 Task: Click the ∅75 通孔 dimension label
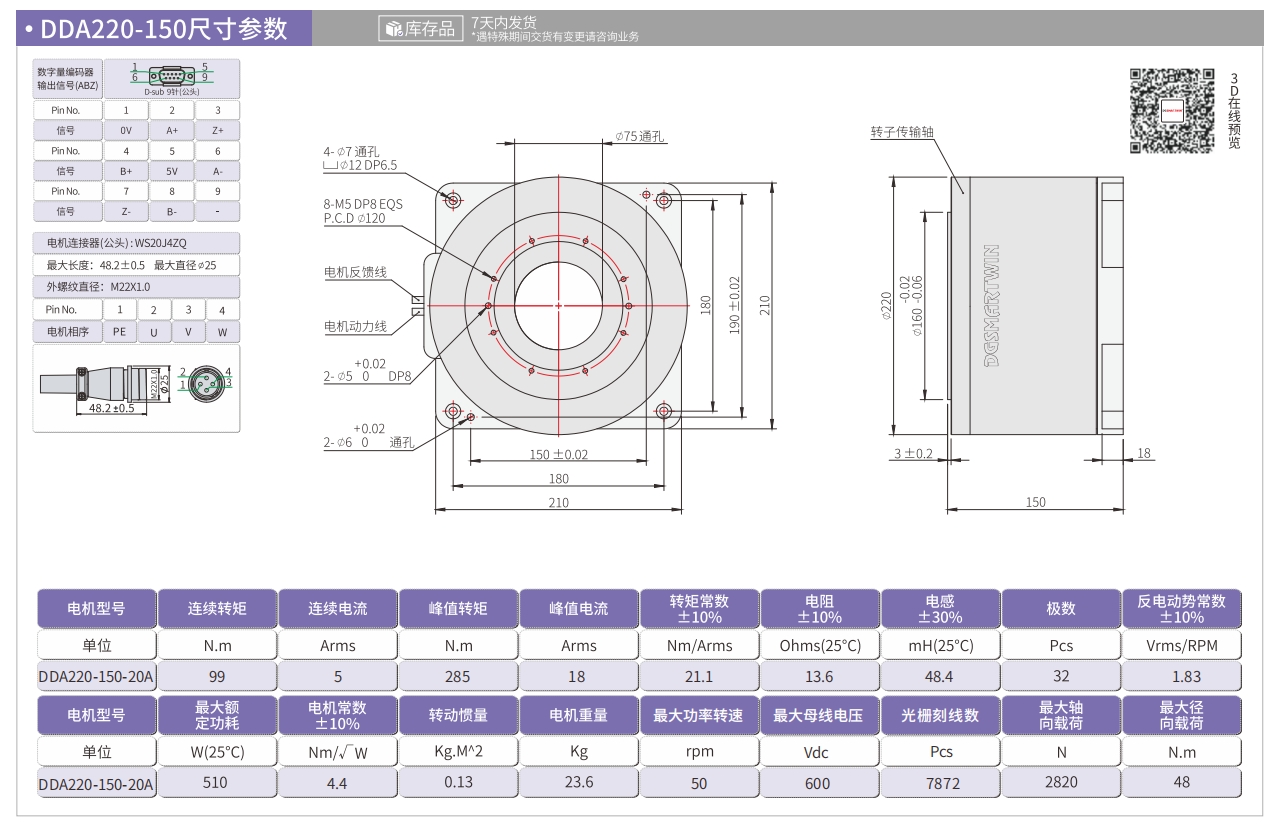tap(640, 136)
